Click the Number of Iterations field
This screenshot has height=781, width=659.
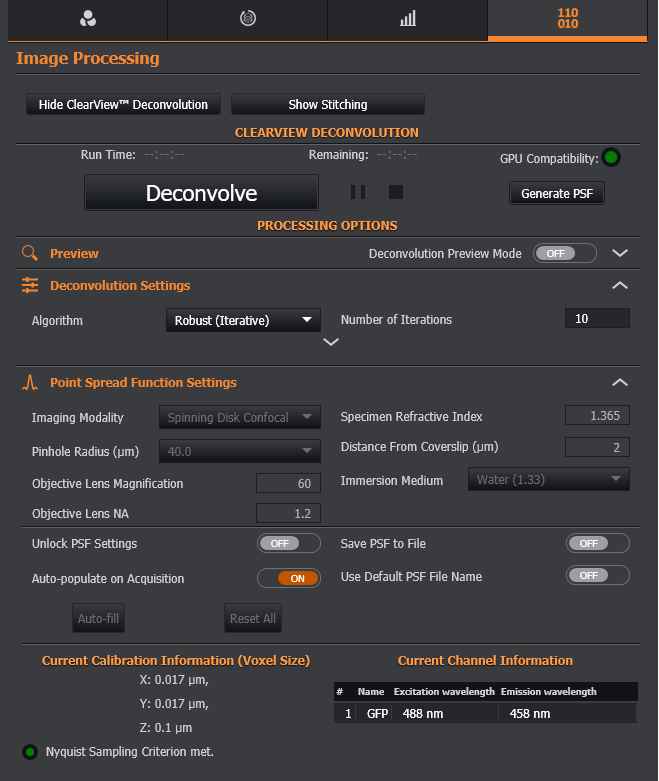pyautogui.click(x=597, y=319)
